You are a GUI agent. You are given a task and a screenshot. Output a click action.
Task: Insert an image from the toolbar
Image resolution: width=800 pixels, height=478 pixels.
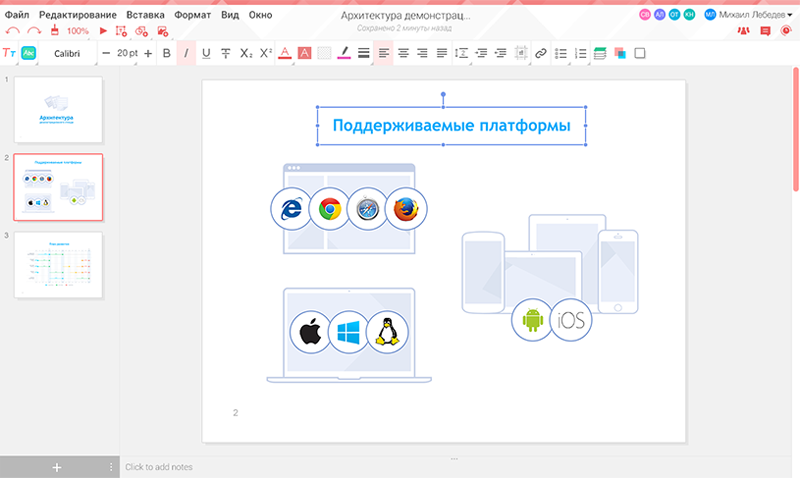162,31
